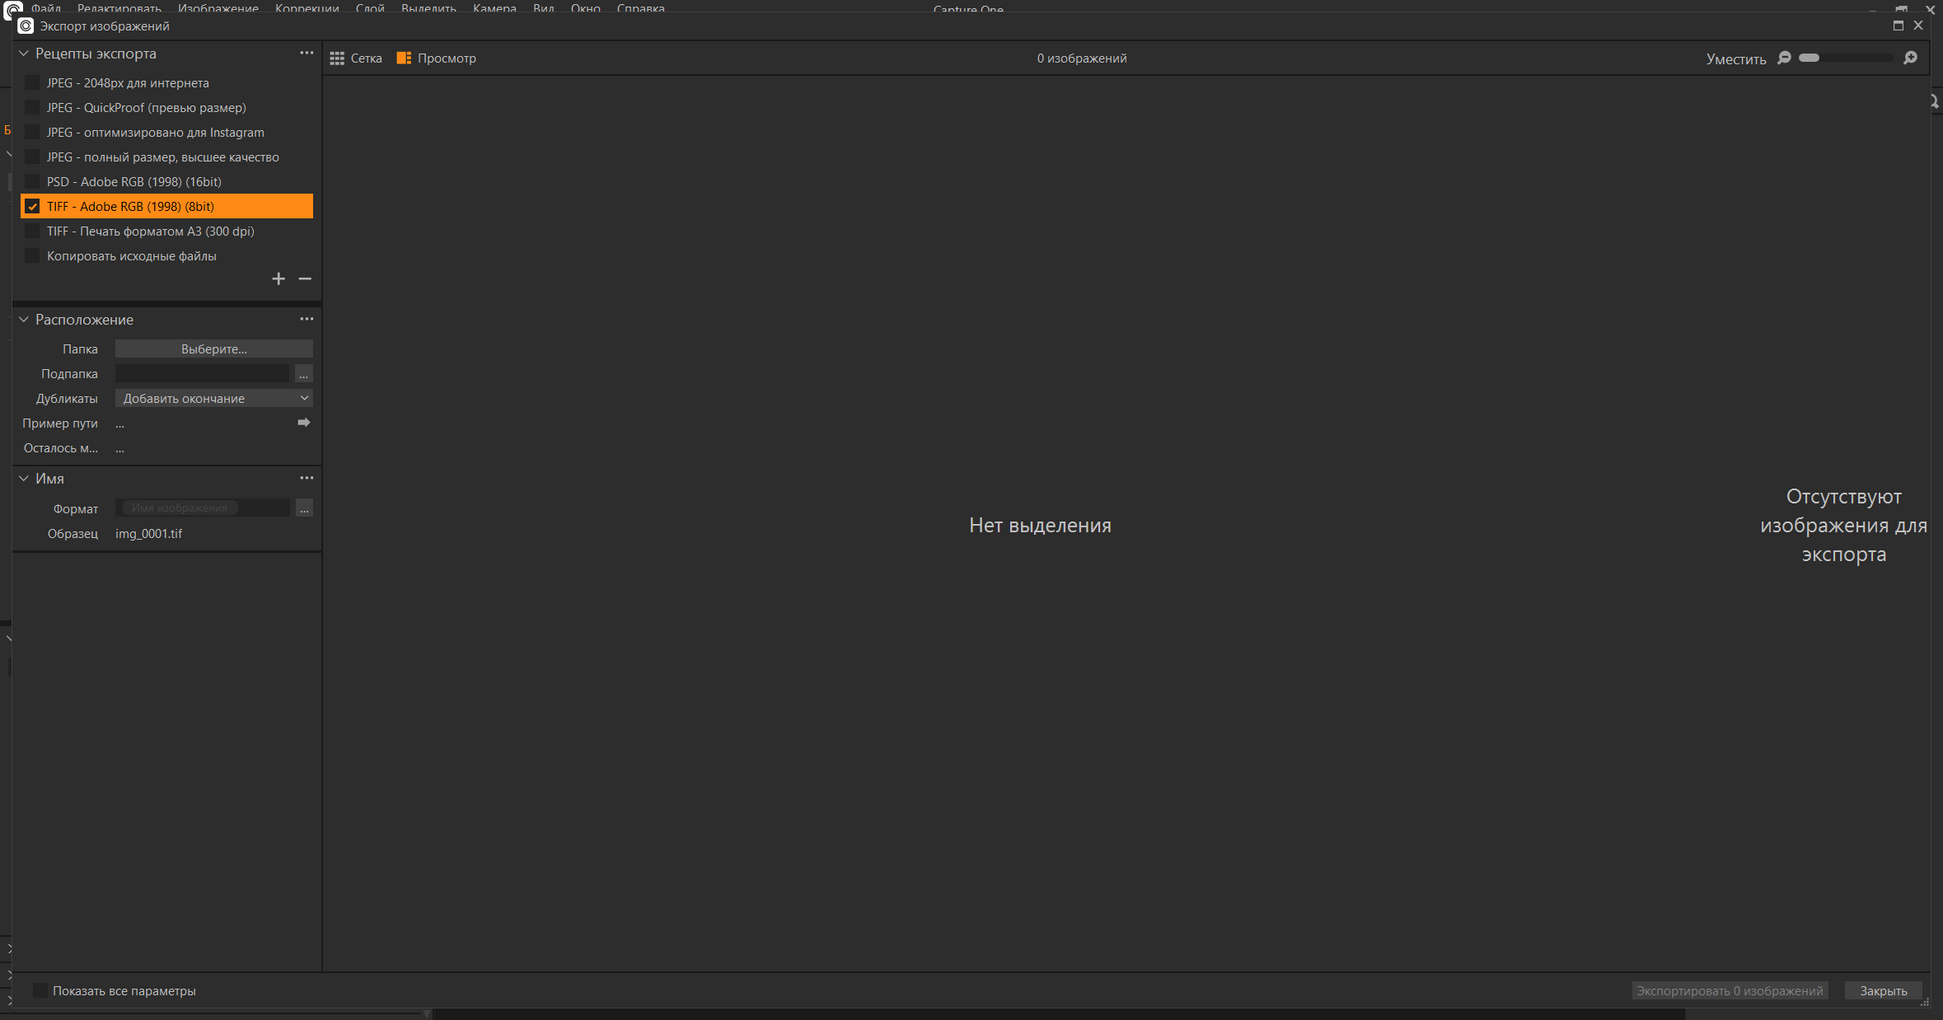Add a new export recipe with plus
This screenshot has width=1943, height=1020.
tap(278, 279)
